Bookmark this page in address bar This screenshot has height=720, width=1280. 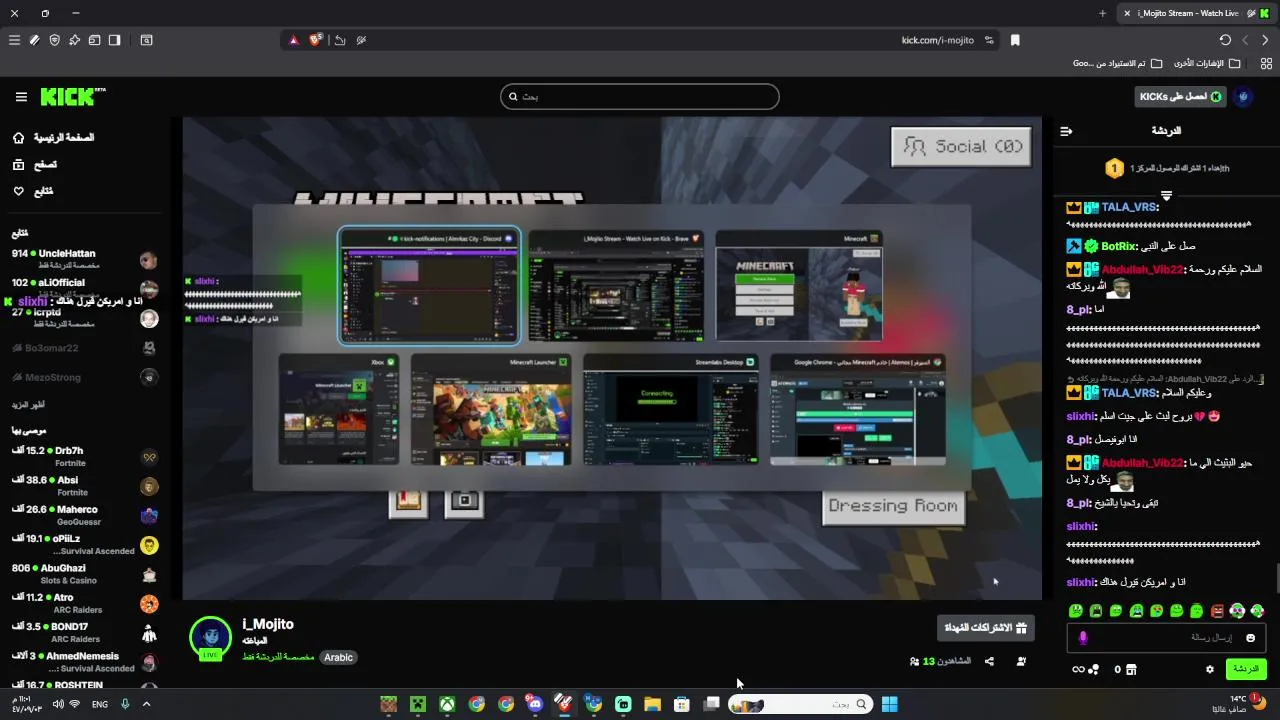click(1015, 40)
